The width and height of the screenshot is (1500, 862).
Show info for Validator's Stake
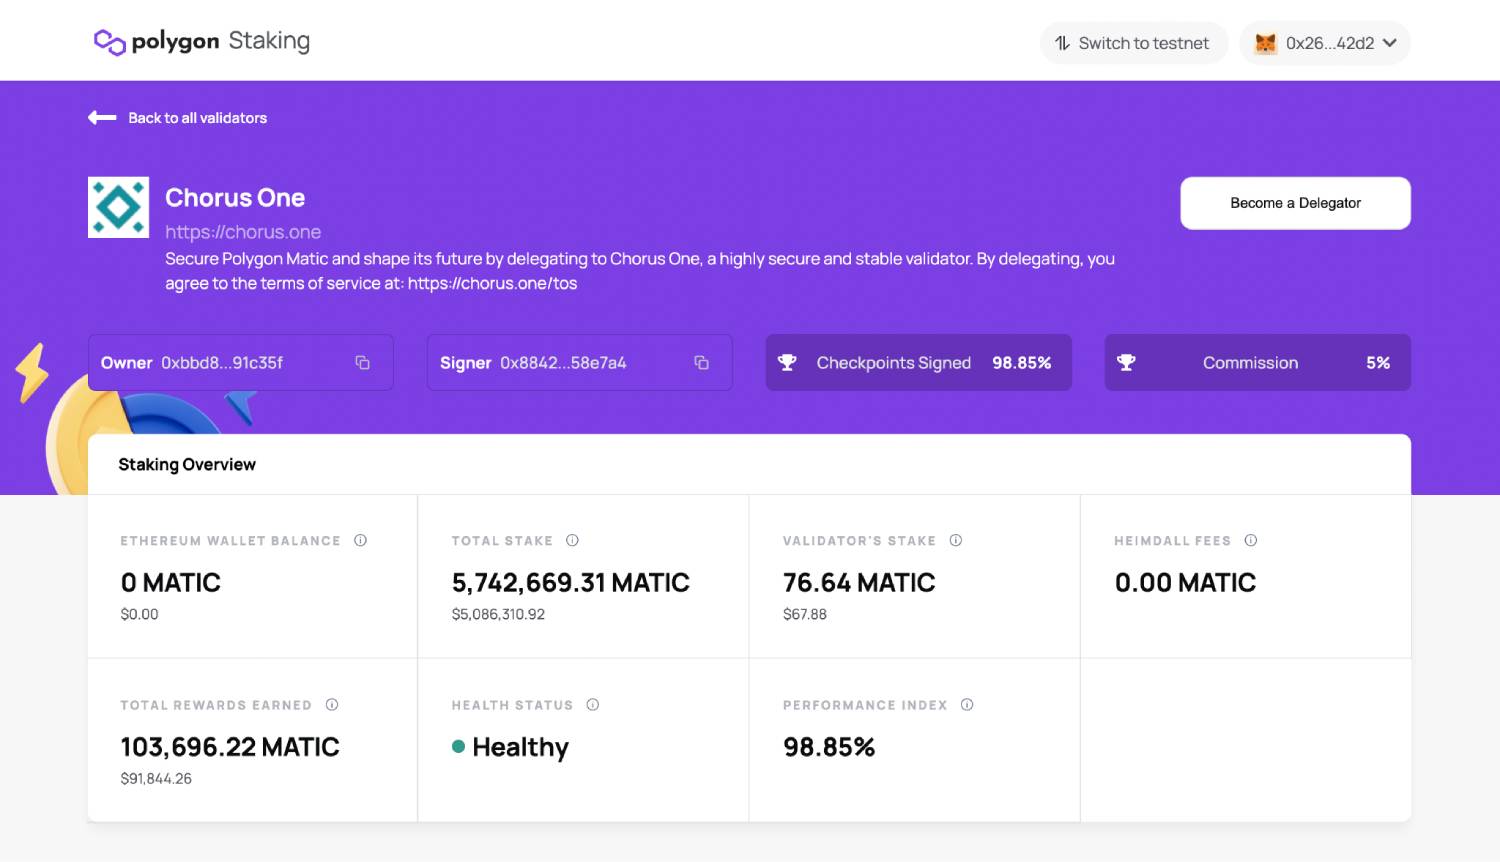956,541
